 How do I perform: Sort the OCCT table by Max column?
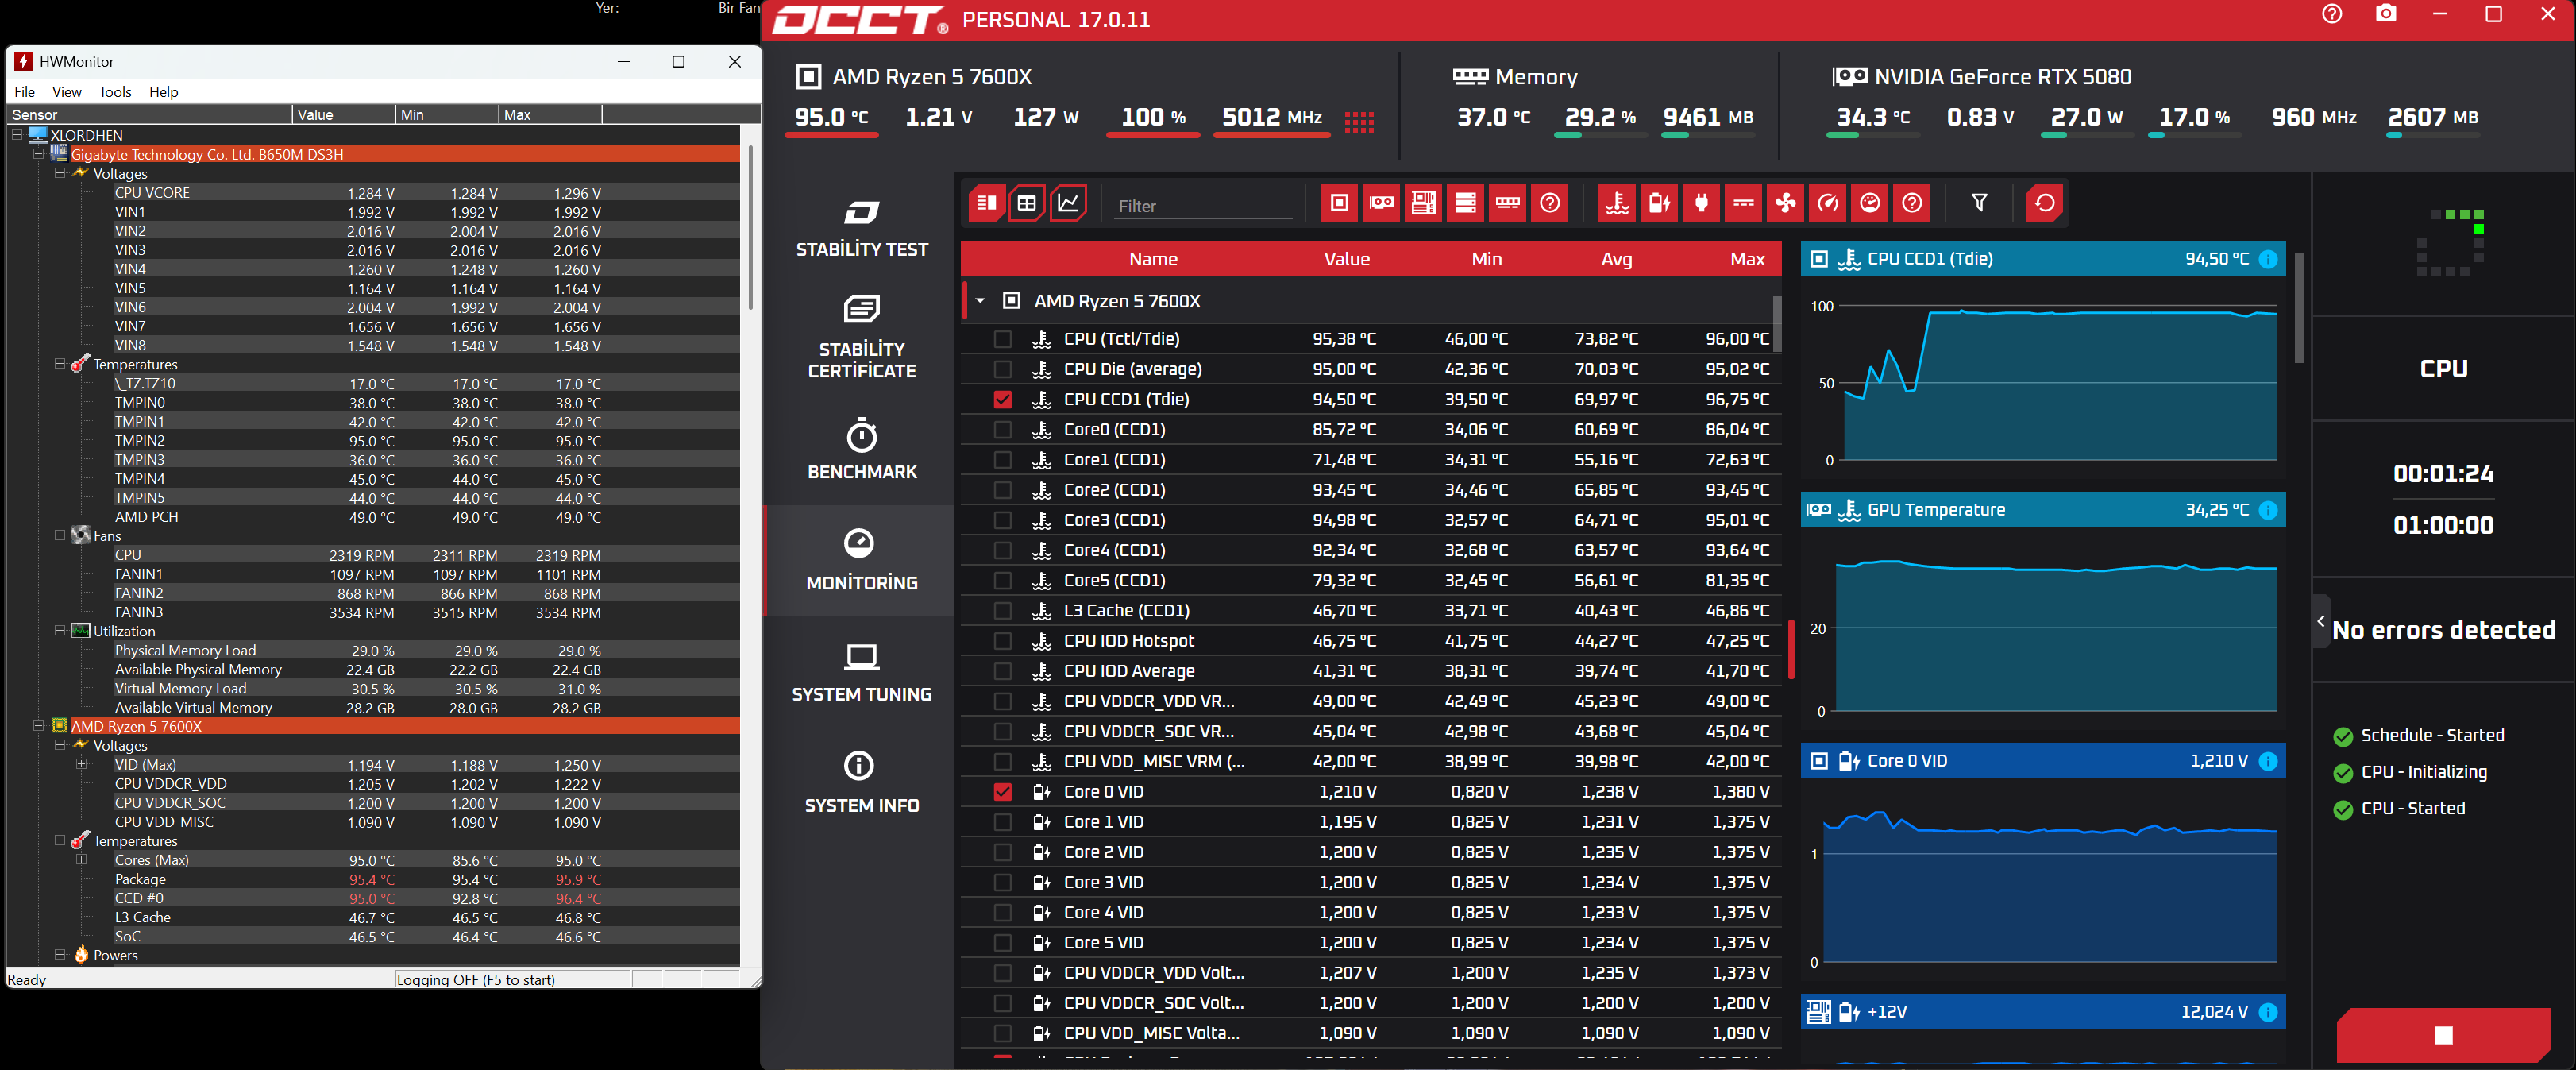click(1747, 259)
